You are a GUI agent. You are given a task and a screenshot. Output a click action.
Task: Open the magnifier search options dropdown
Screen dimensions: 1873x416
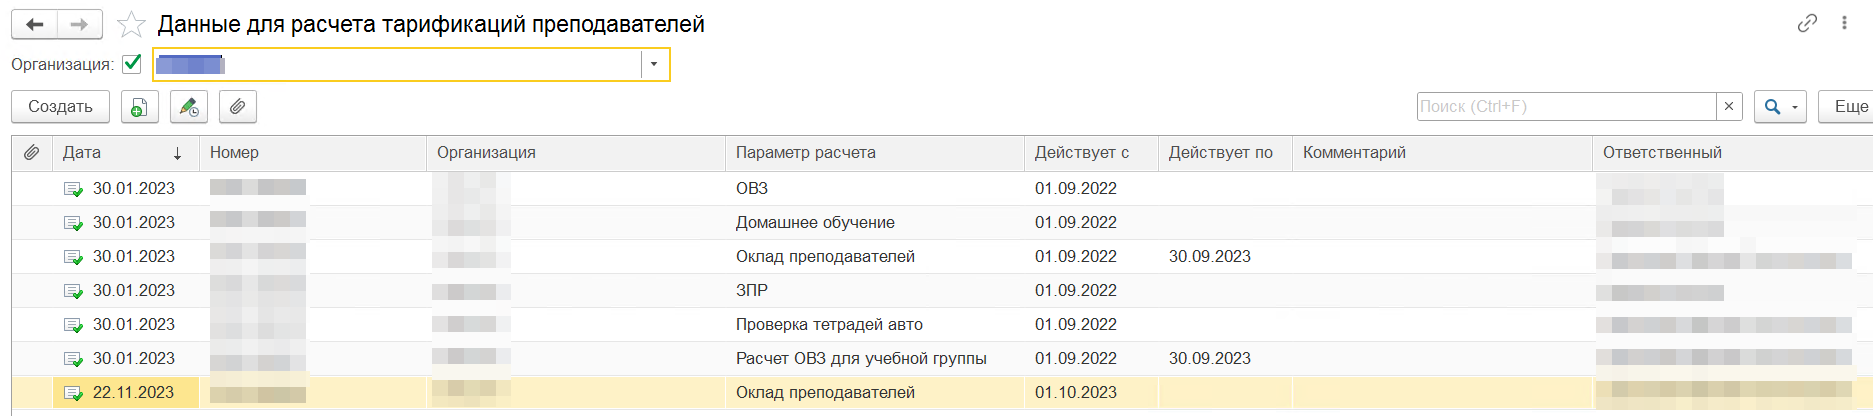[x=1780, y=107]
